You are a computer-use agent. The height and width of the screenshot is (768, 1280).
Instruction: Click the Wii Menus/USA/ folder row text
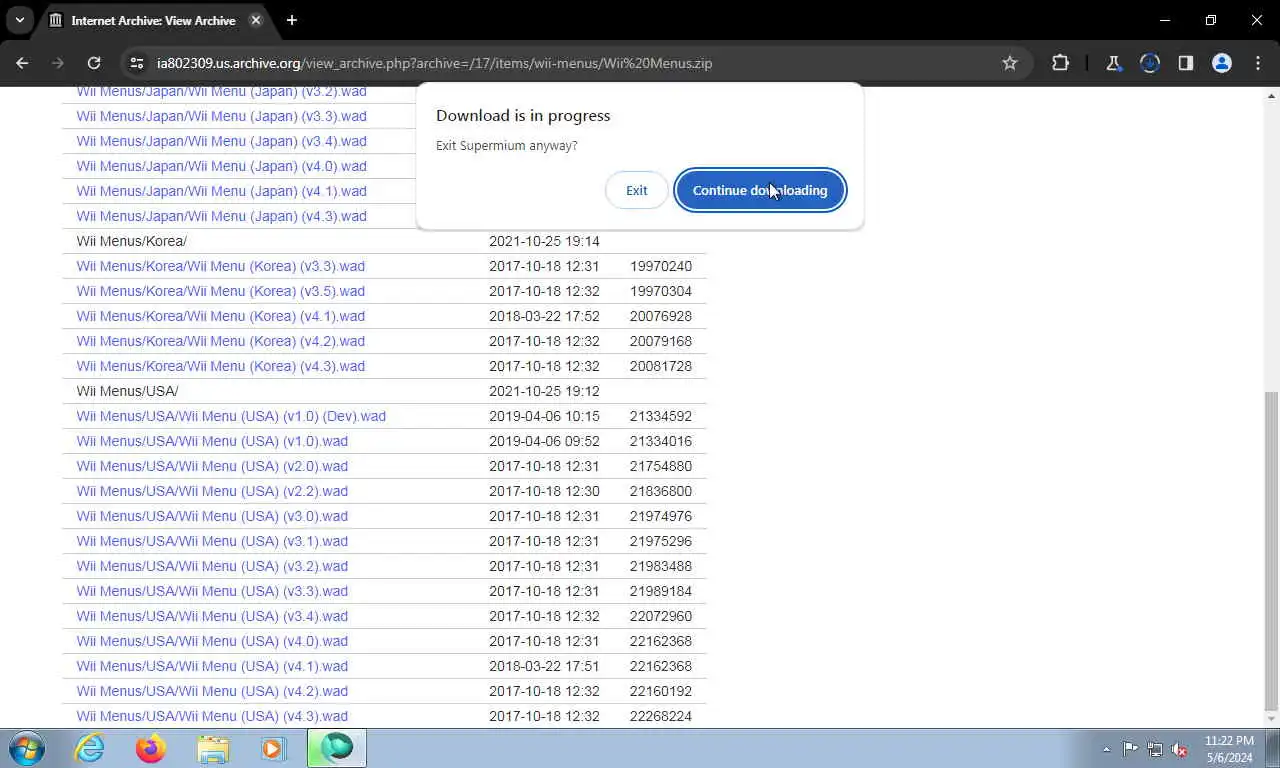[x=127, y=391]
